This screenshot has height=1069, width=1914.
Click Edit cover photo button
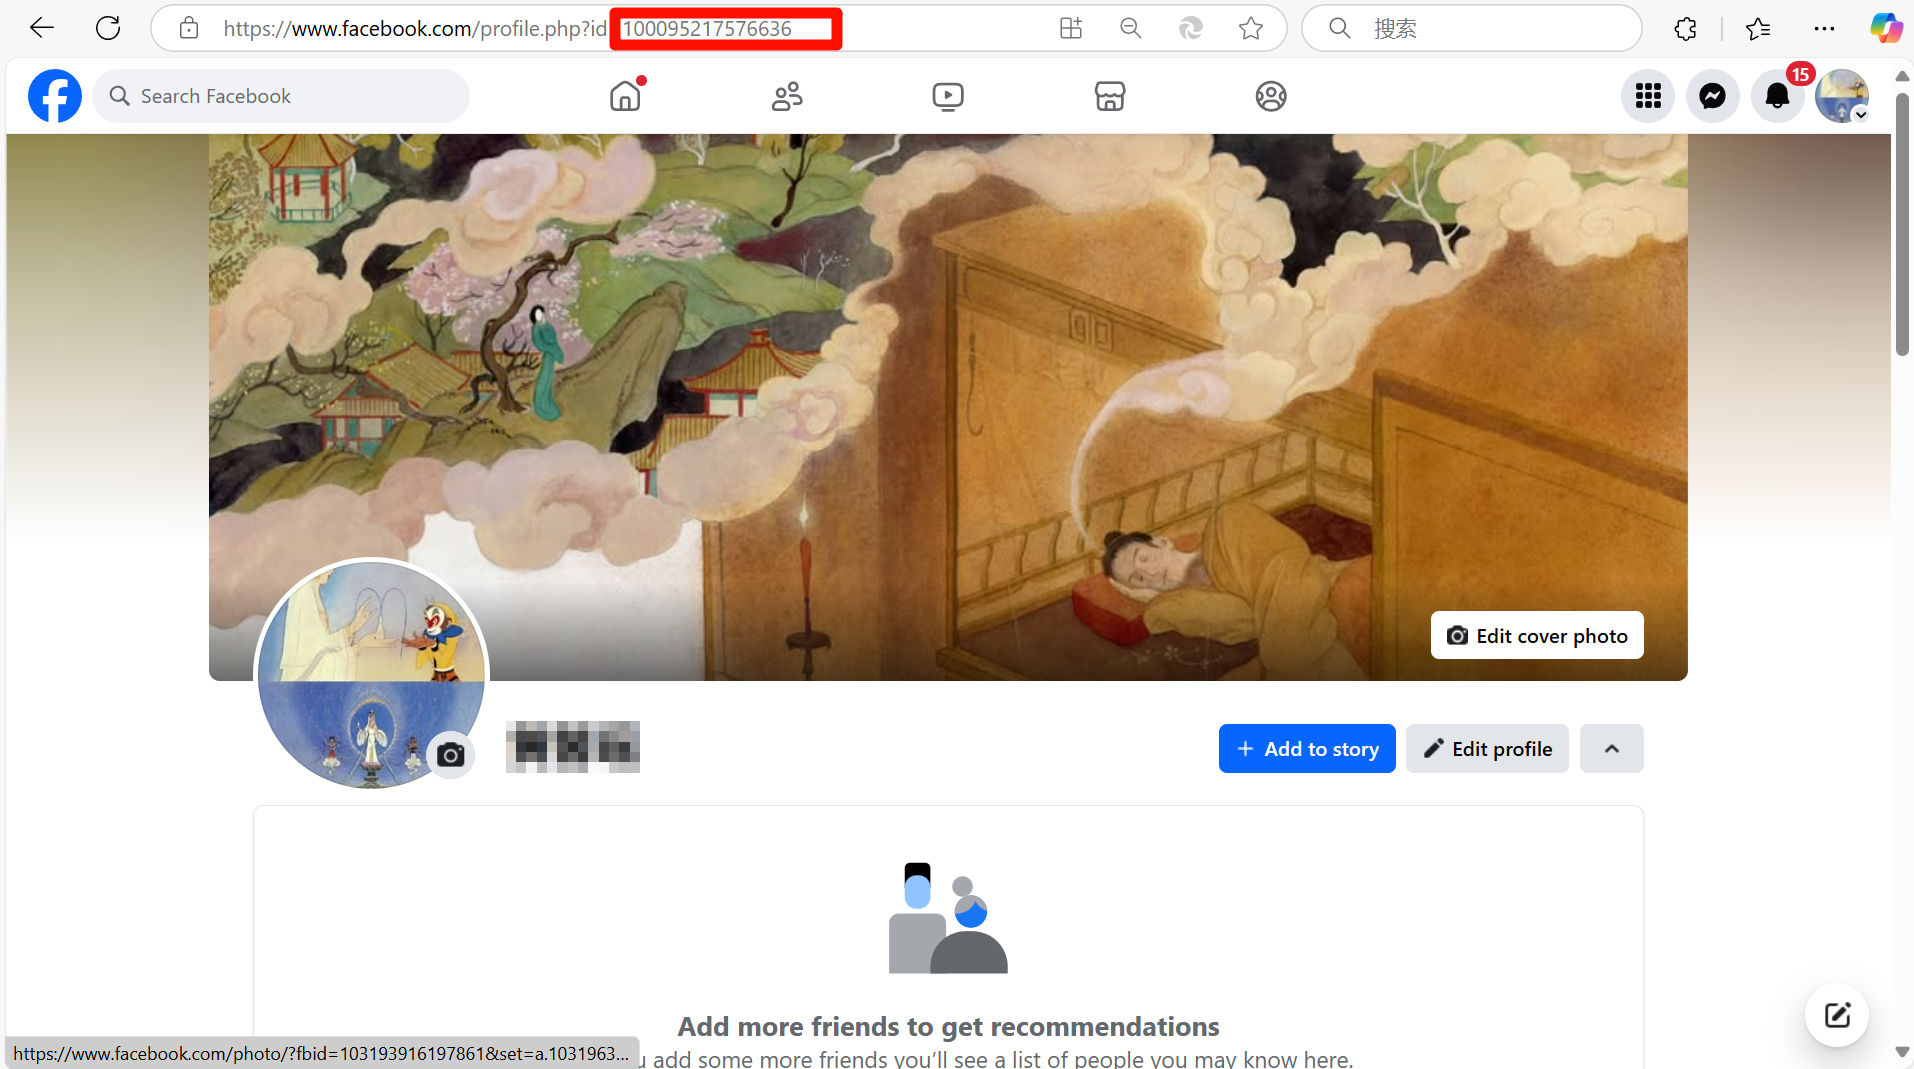pos(1537,635)
